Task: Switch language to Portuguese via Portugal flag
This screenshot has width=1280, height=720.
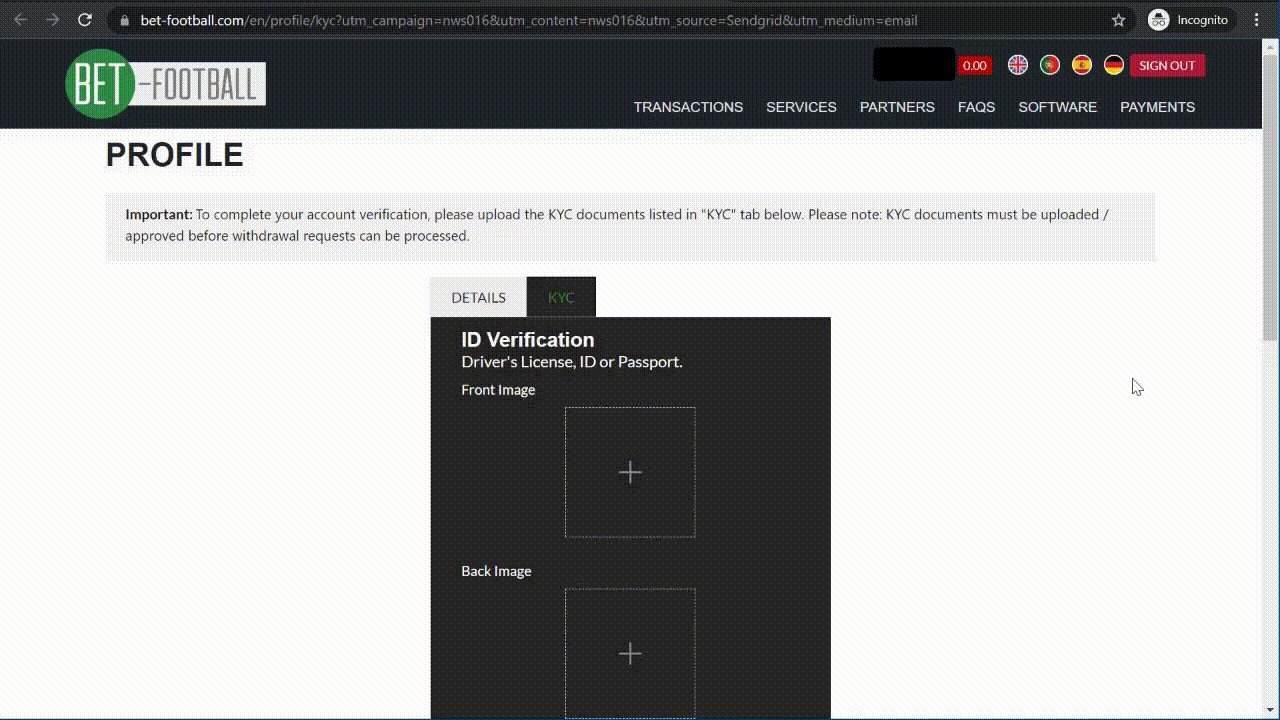Action: [1050, 65]
